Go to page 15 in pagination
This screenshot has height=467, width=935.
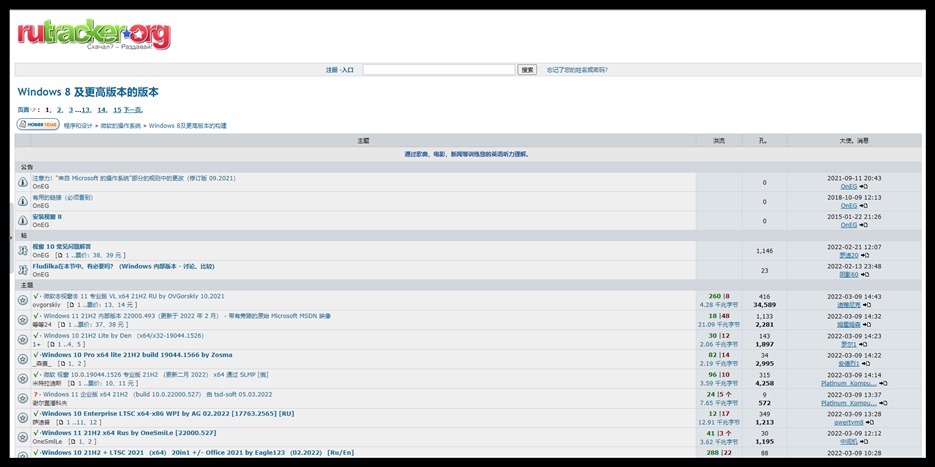point(117,110)
